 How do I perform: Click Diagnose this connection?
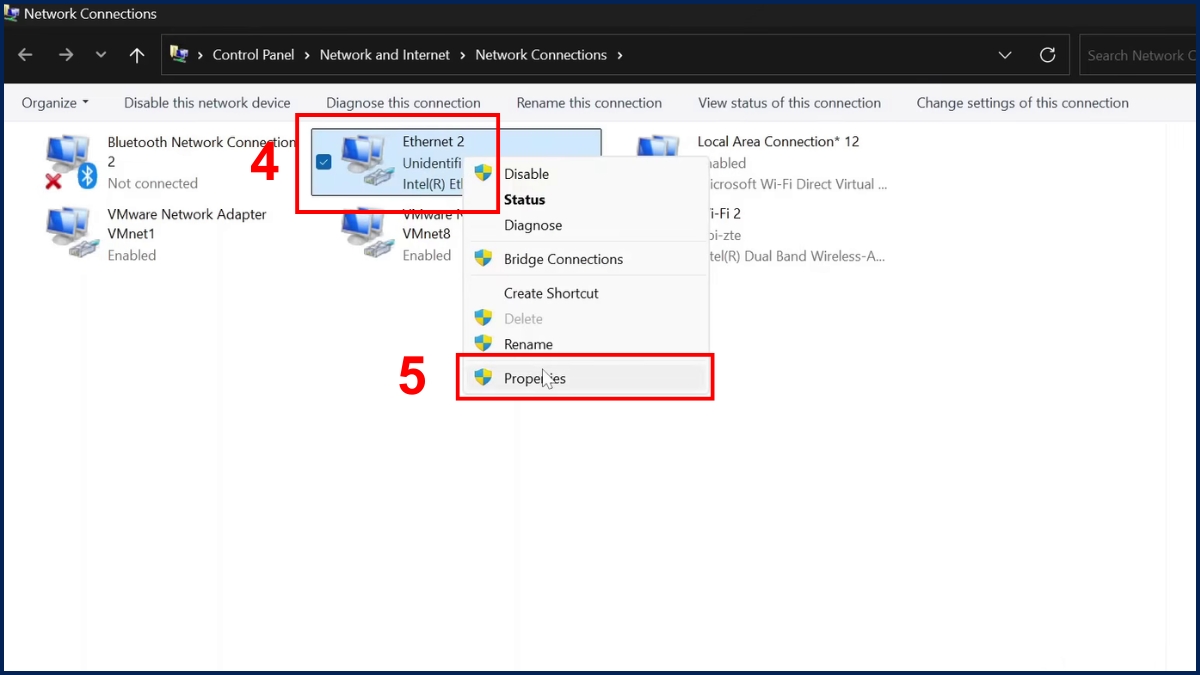[403, 103]
